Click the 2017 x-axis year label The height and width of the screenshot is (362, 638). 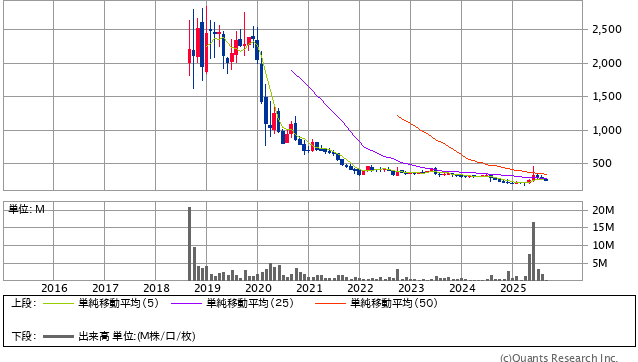pyautogui.click(x=105, y=288)
